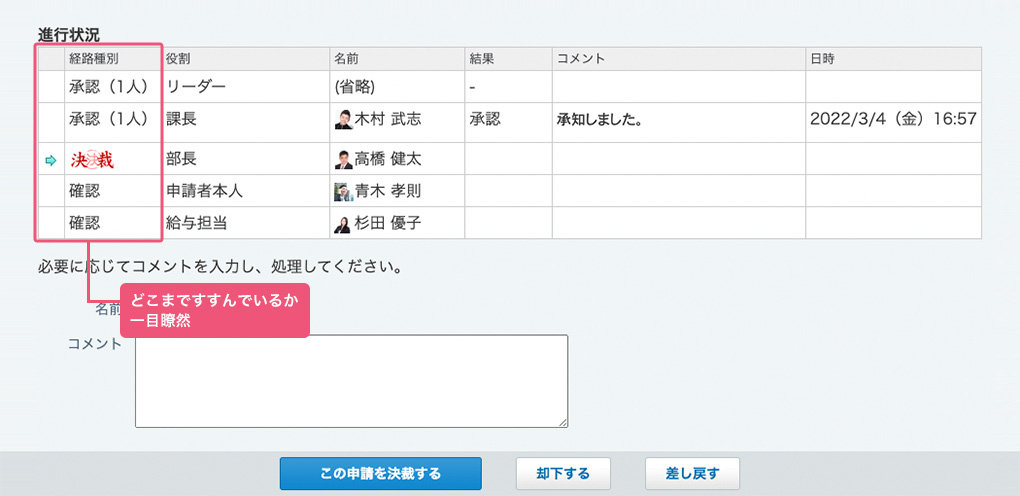Viewport: 1020px width, 496px height.
Task: Click 承認（1人） in the リーダー row
Action: click(x=110, y=87)
